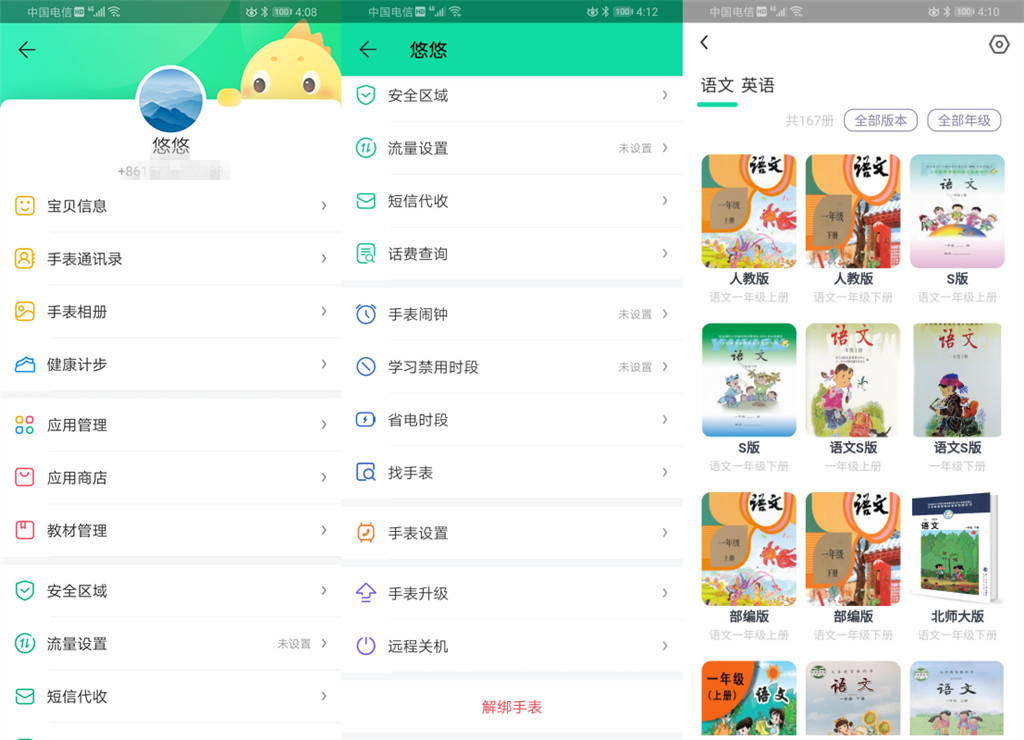Screen dimensions: 1024x740
Task: Tap the 手表闹钟 alarm clock icon
Action: coord(367,314)
